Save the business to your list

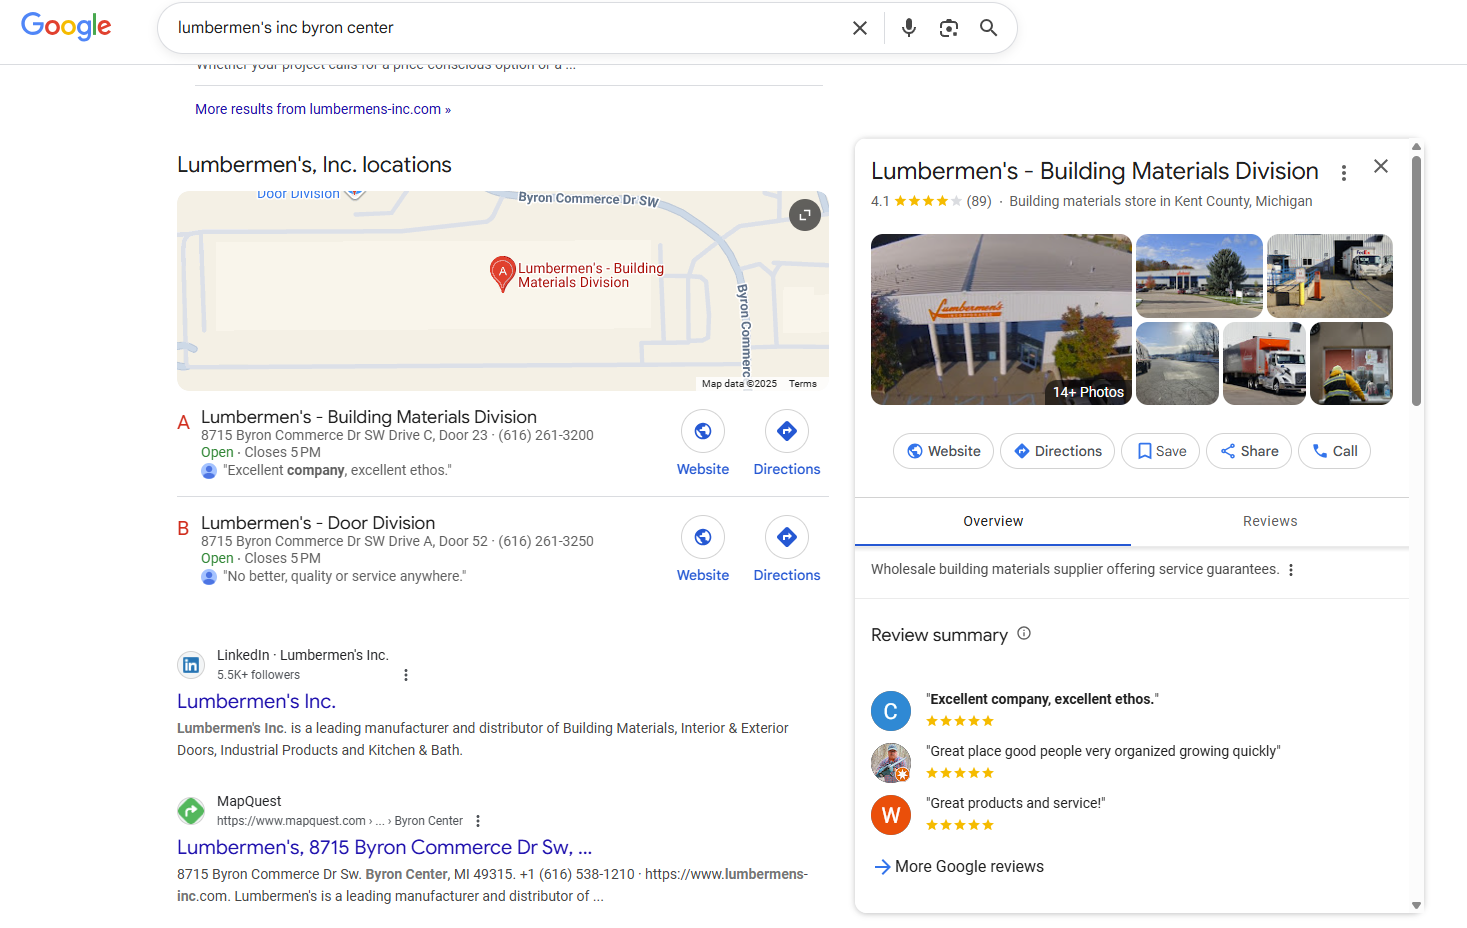(x=1160, y=451)
